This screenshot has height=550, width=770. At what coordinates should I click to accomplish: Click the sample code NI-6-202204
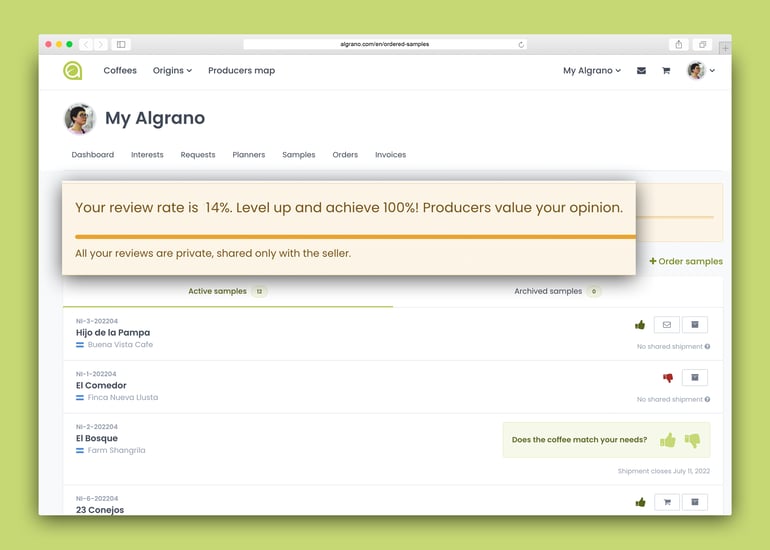(97, 498)
